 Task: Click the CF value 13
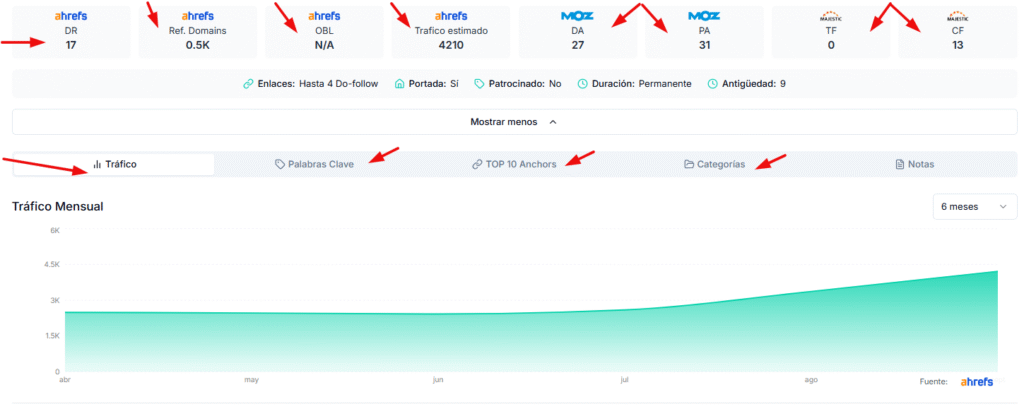coord(957,45)
